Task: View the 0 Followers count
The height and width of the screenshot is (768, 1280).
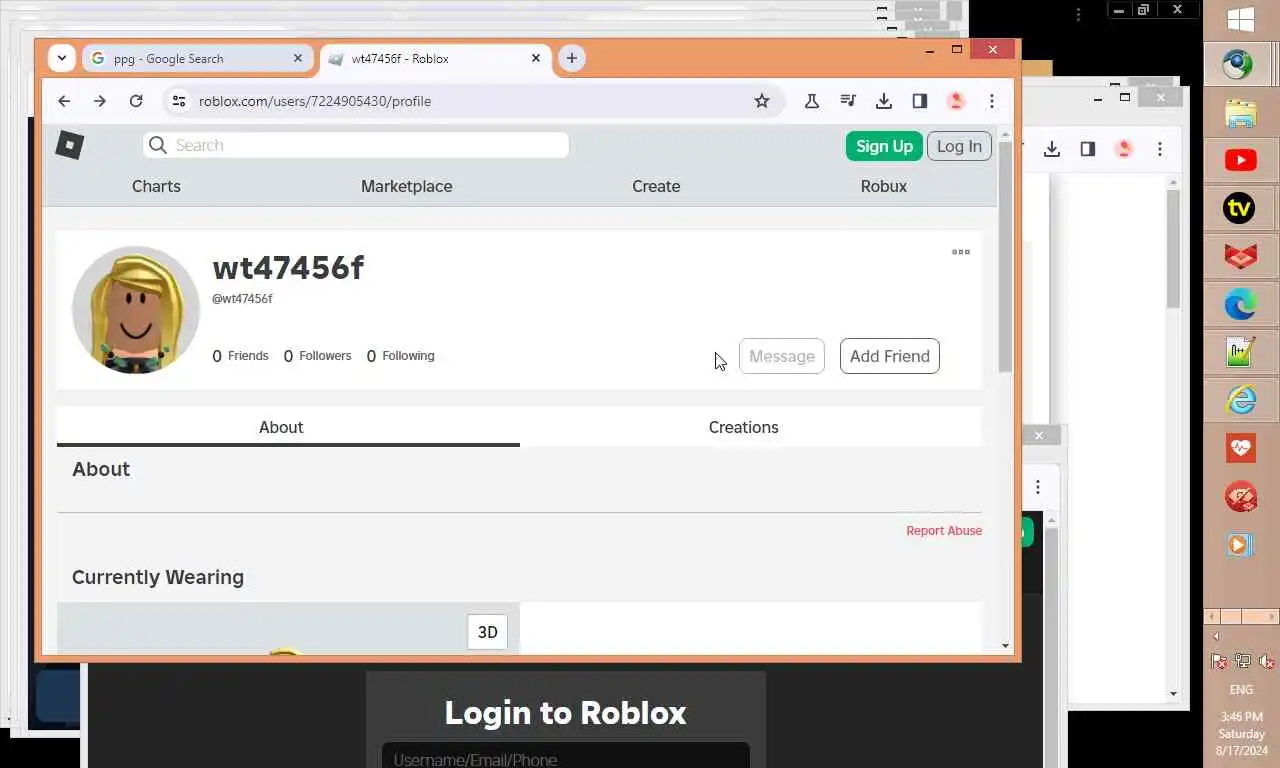Action: [x=318, y=356]
